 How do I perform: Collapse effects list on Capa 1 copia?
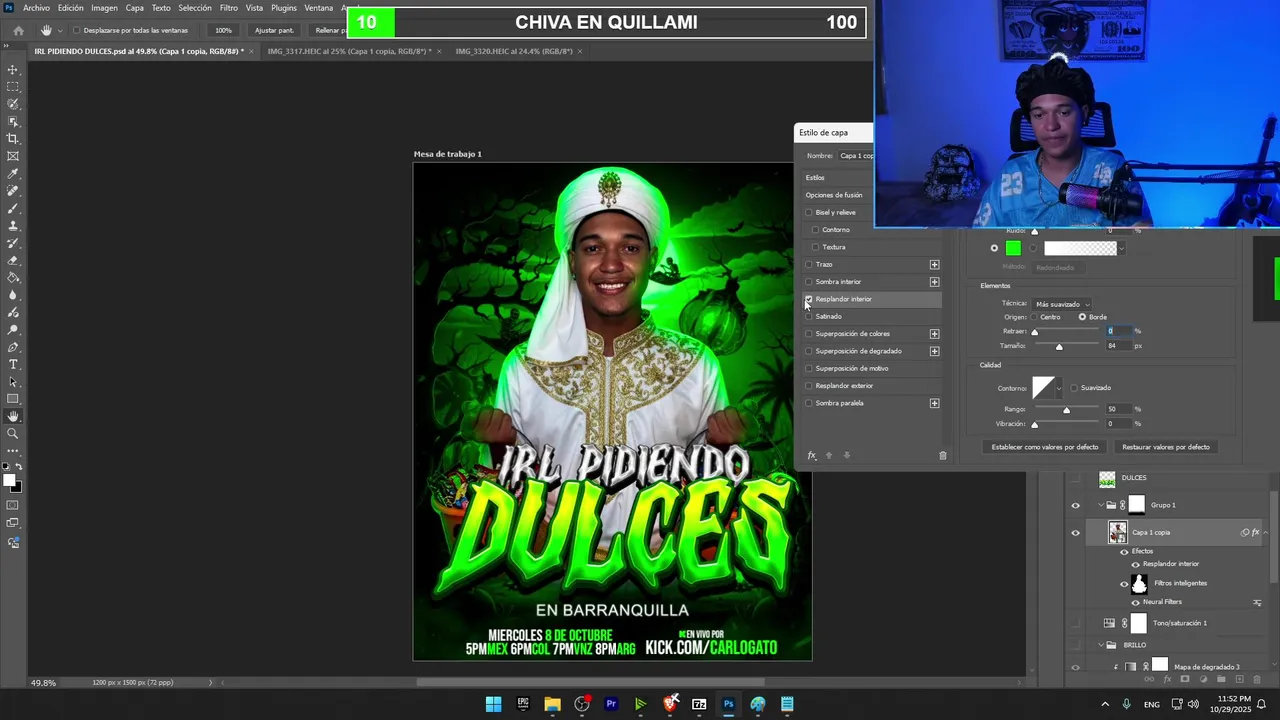[1265, 533]
